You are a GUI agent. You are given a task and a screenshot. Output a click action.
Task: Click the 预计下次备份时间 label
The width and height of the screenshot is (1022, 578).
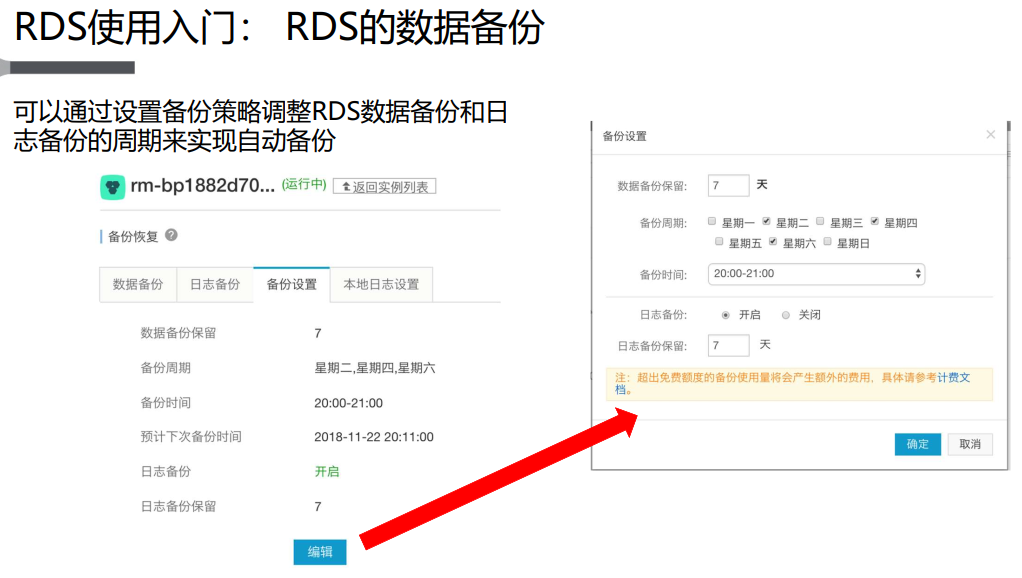pyautogui.click(x=191, y=437)
